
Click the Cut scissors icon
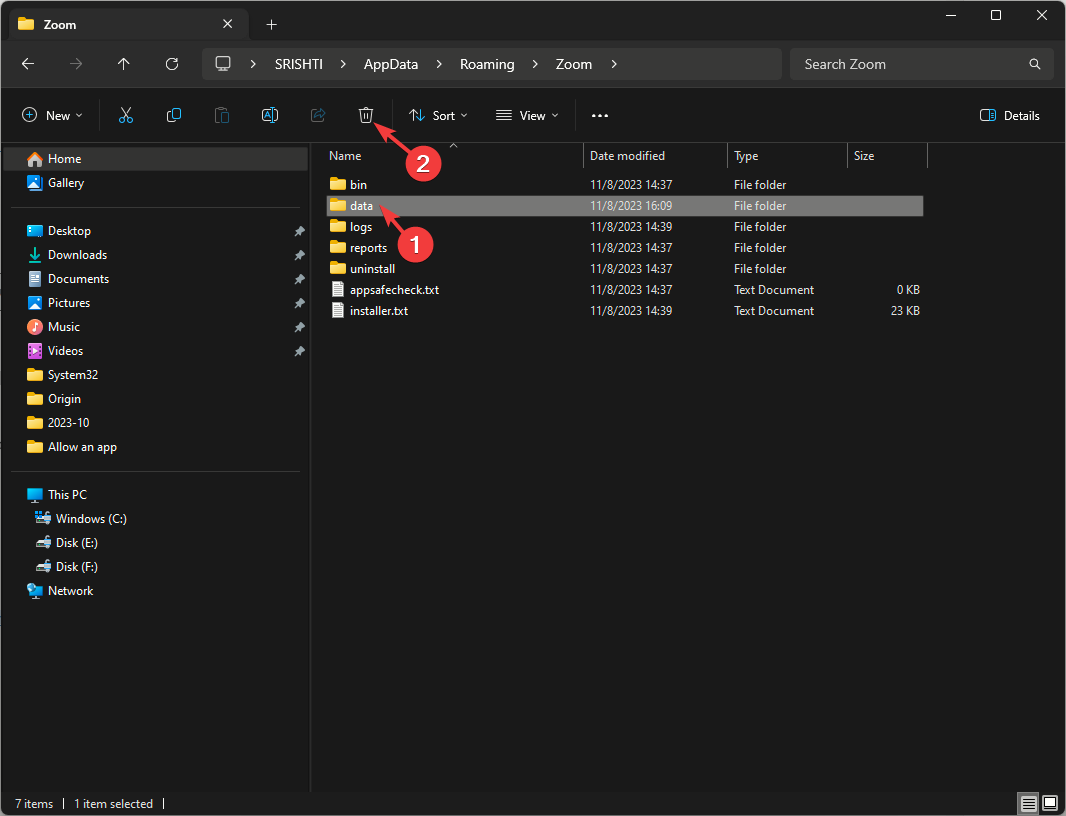126,116
